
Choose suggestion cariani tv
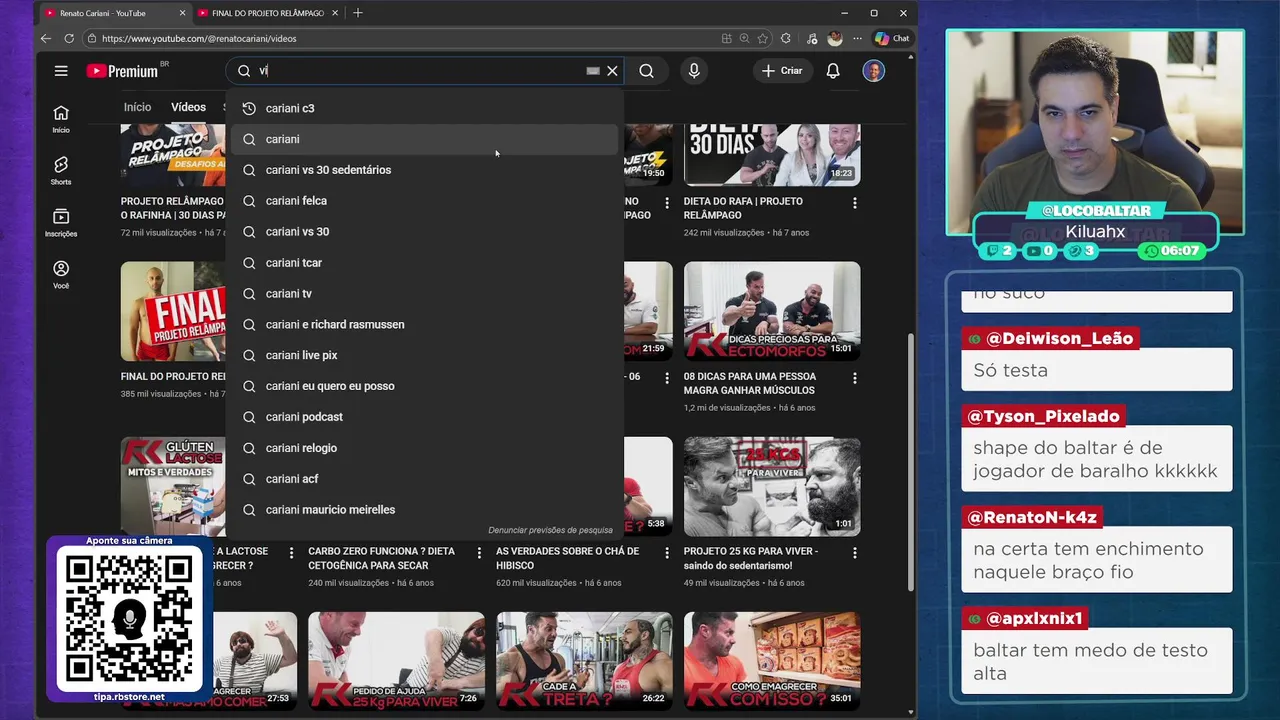tap(424, 294)
